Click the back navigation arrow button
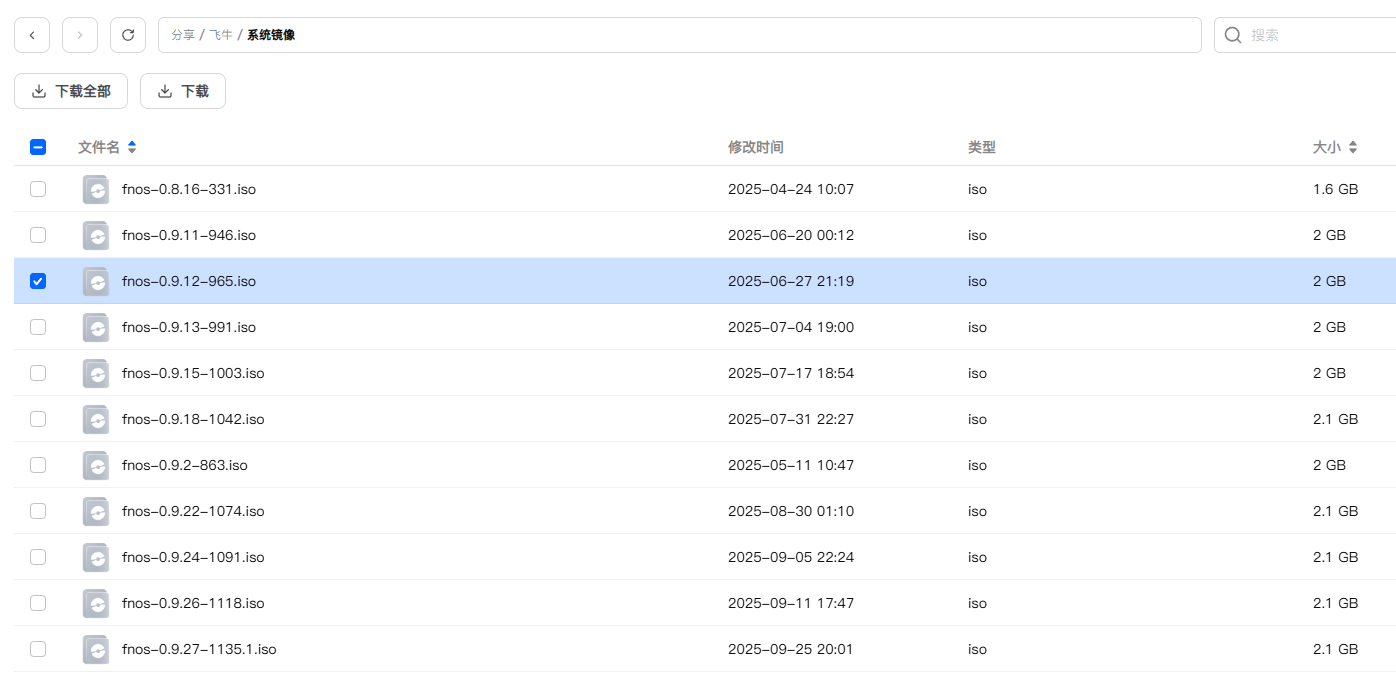This screenshot has width=1396, height=674. [32, 35]
